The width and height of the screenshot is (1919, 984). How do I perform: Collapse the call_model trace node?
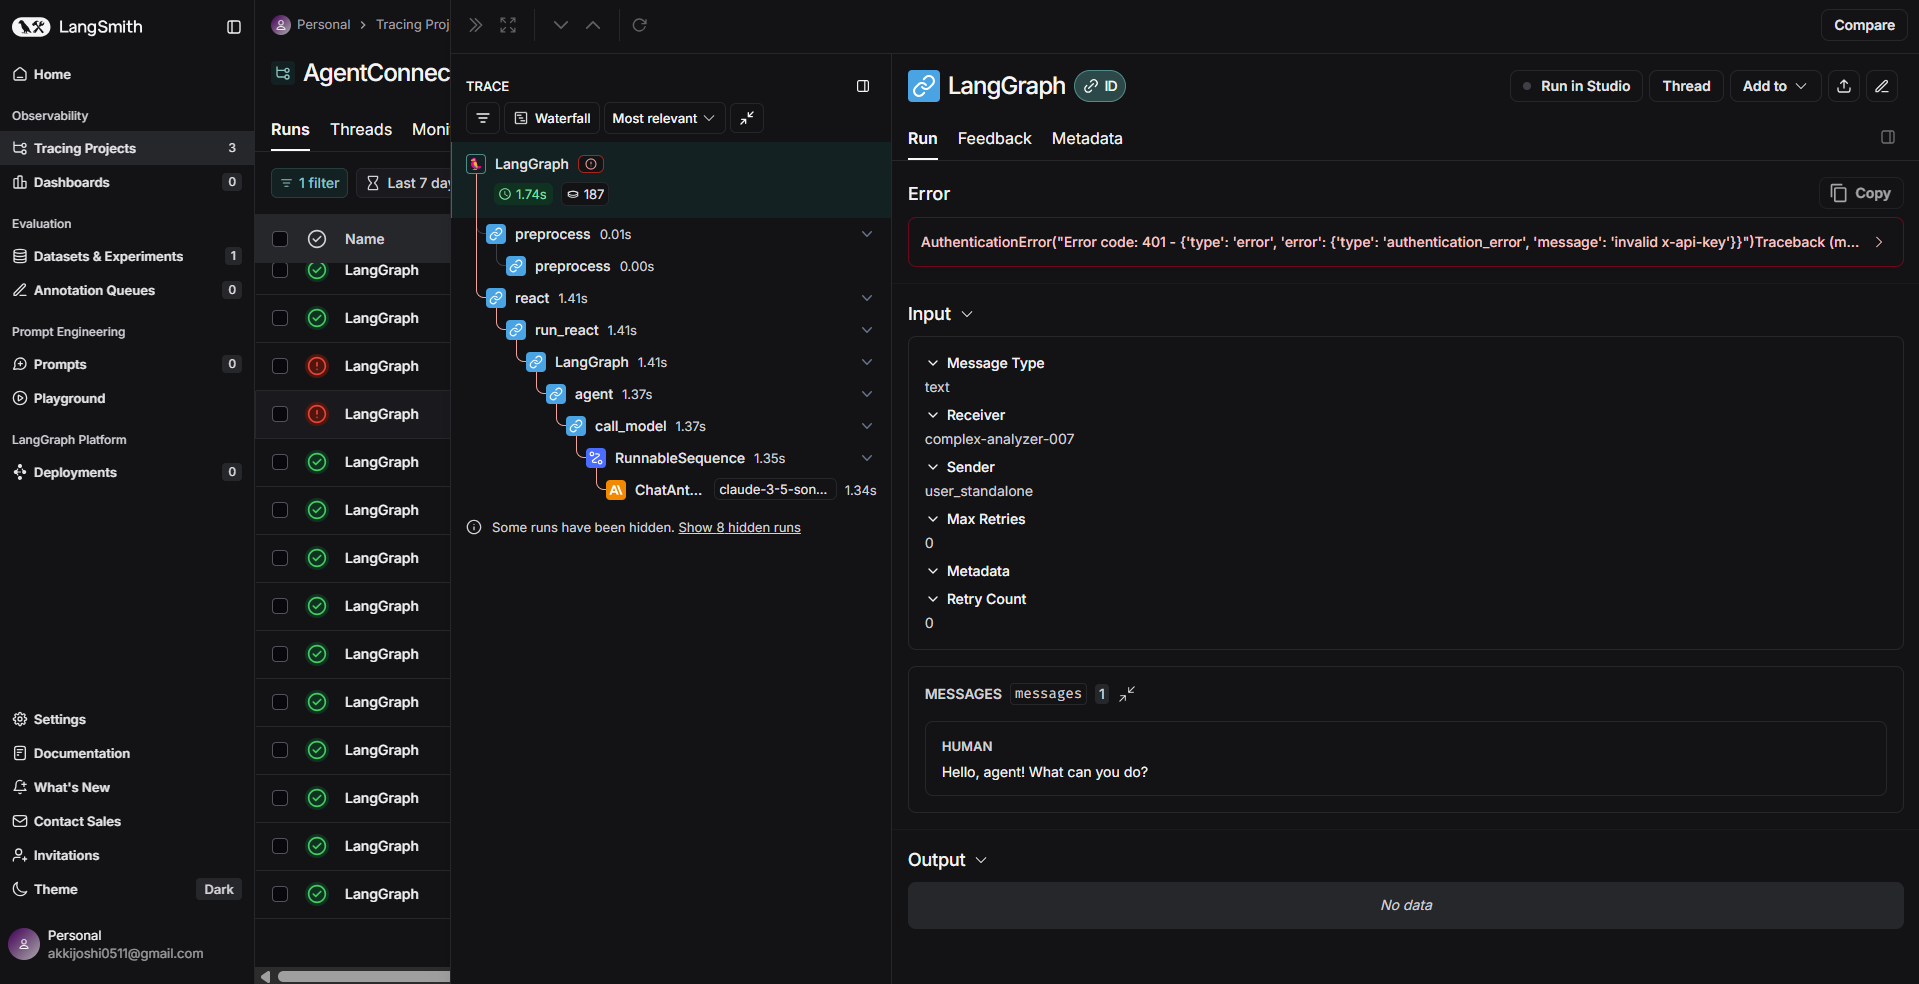[867, 426]
